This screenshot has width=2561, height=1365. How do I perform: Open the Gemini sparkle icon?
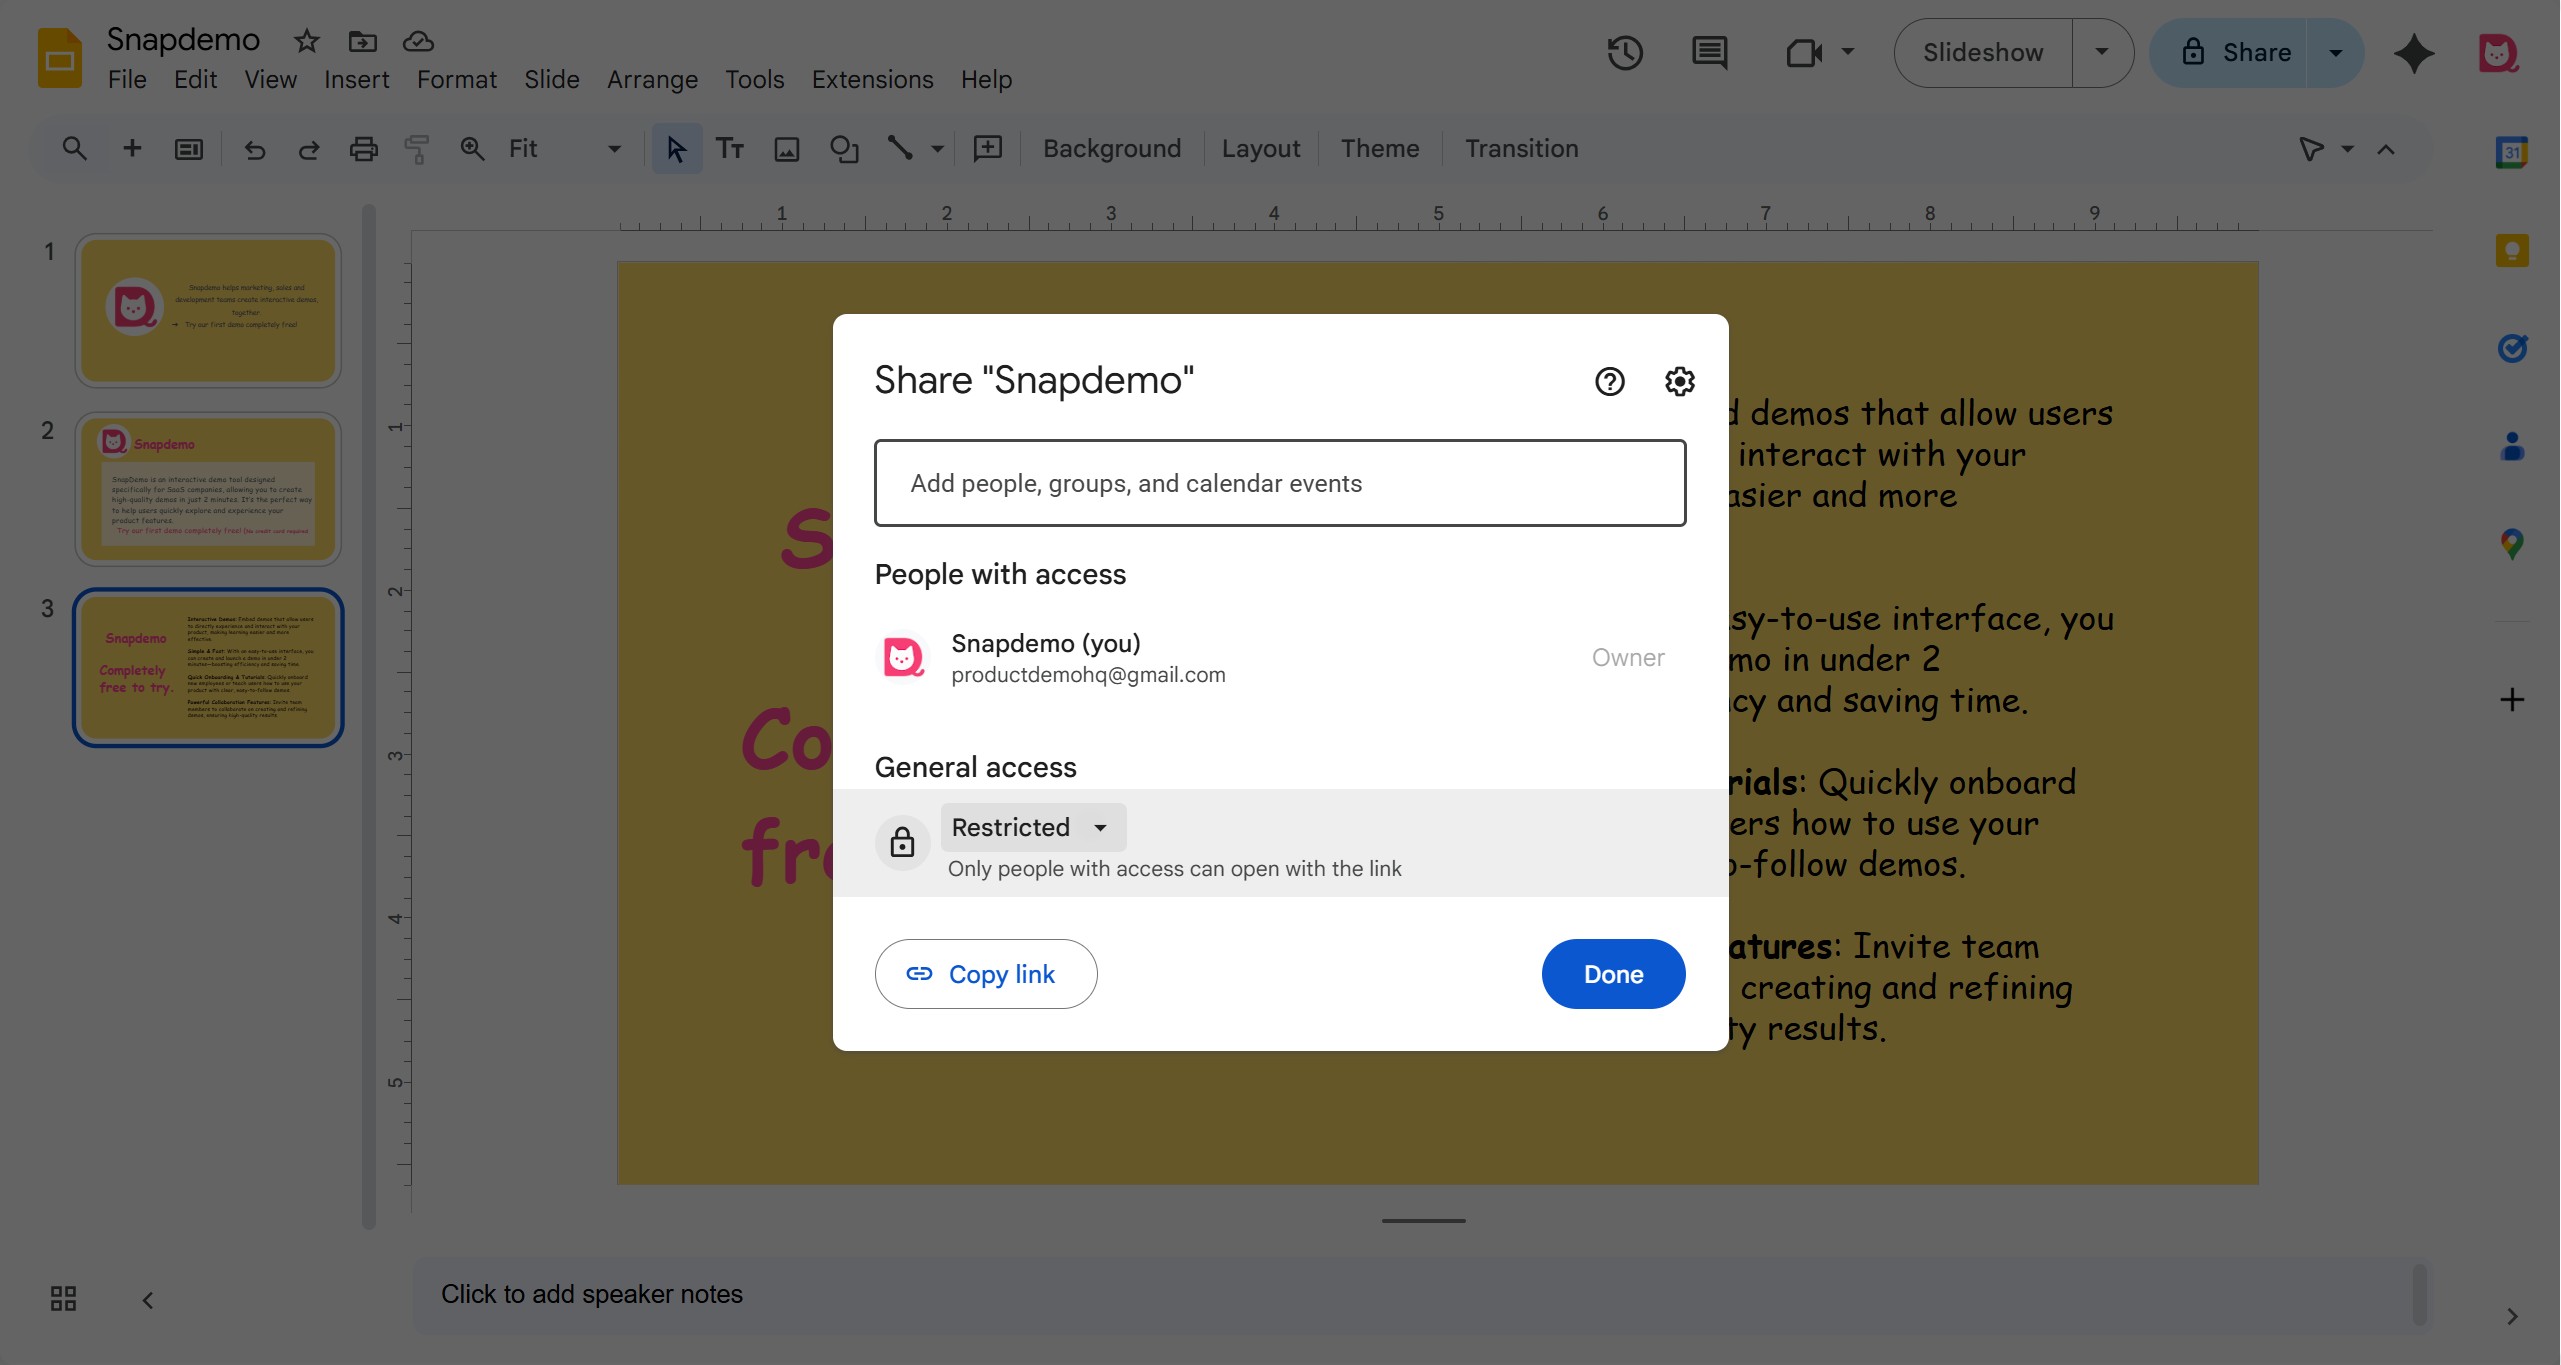2414,53
